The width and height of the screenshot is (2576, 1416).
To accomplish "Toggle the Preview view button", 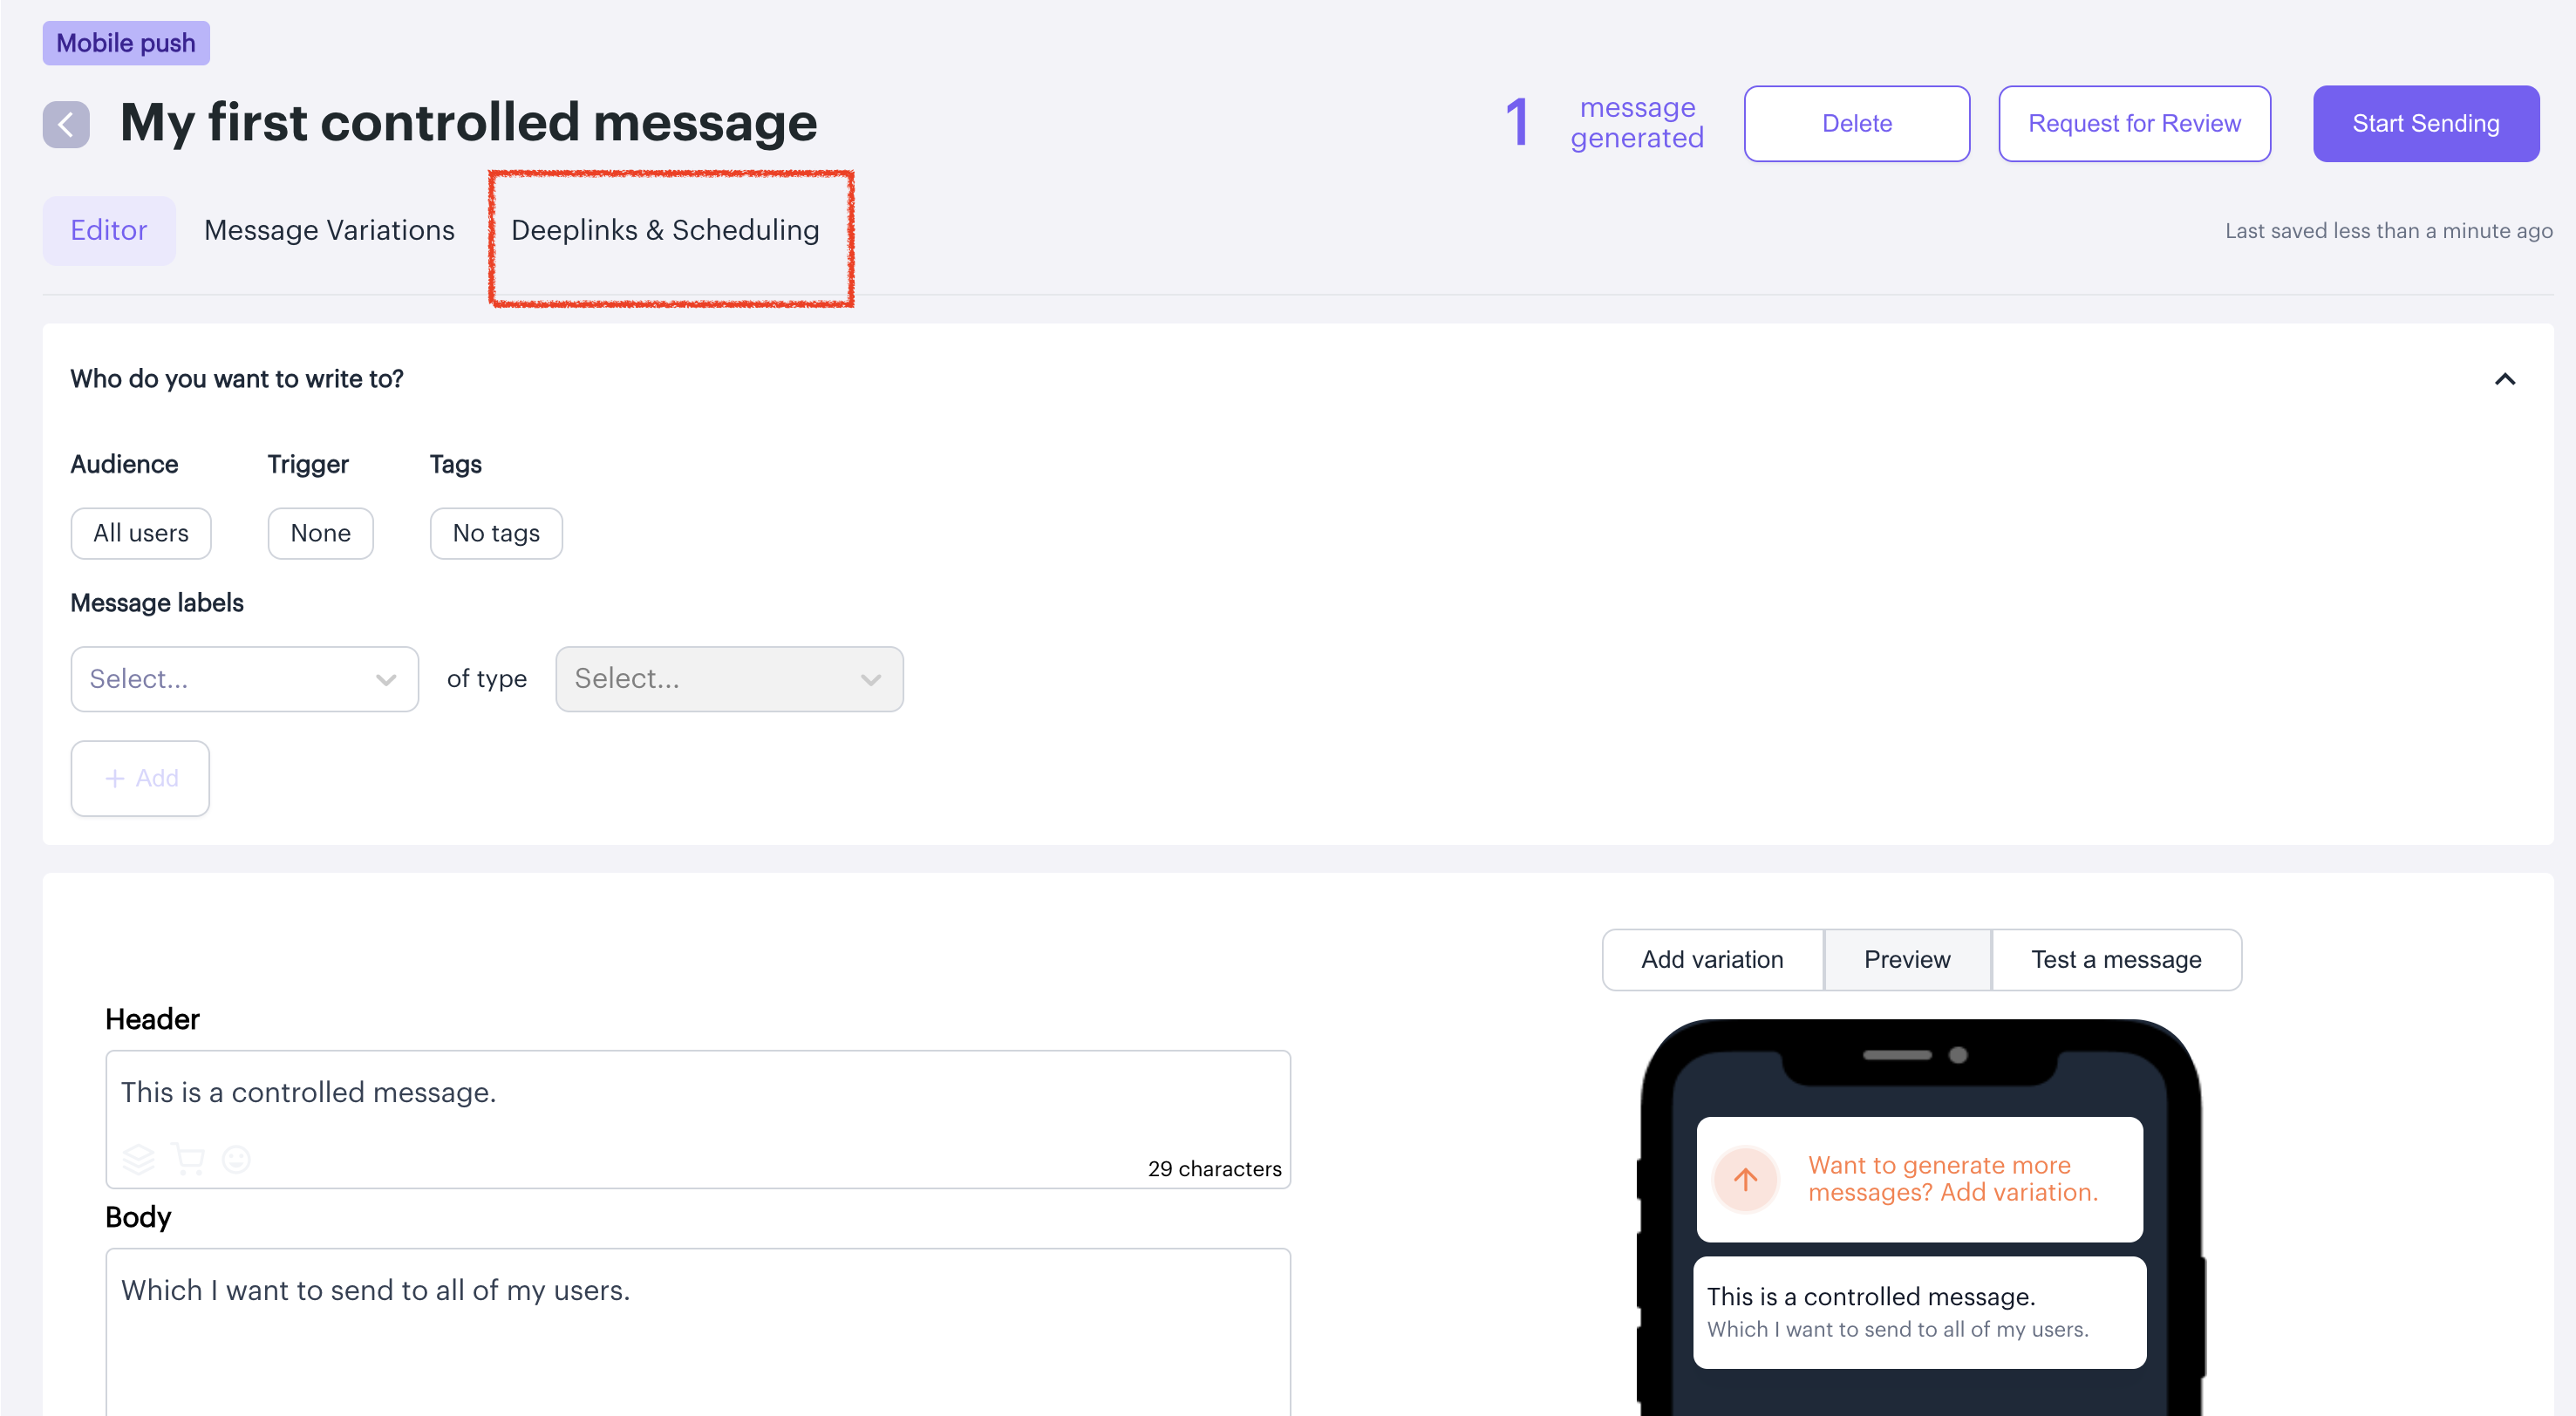I will coord(1906,959).
